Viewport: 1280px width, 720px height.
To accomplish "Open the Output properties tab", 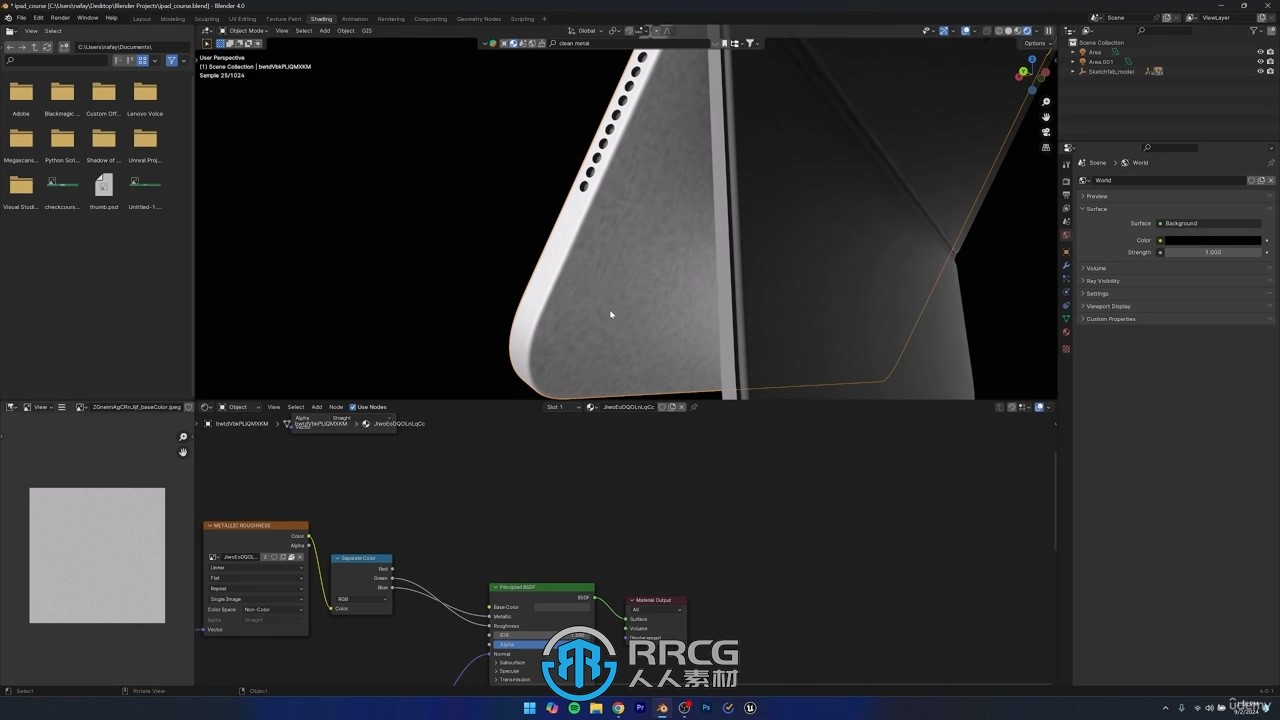I will [1066, 195].
